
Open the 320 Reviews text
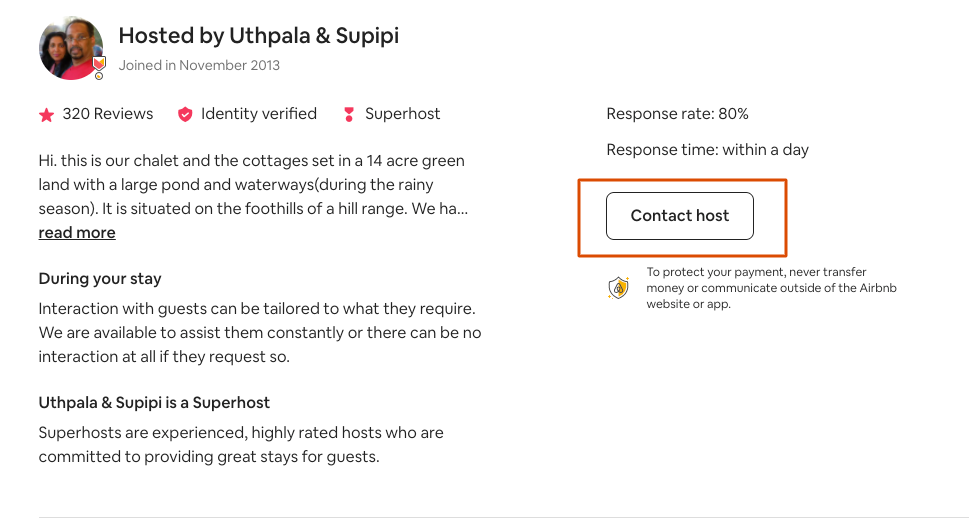click(108, 114)
